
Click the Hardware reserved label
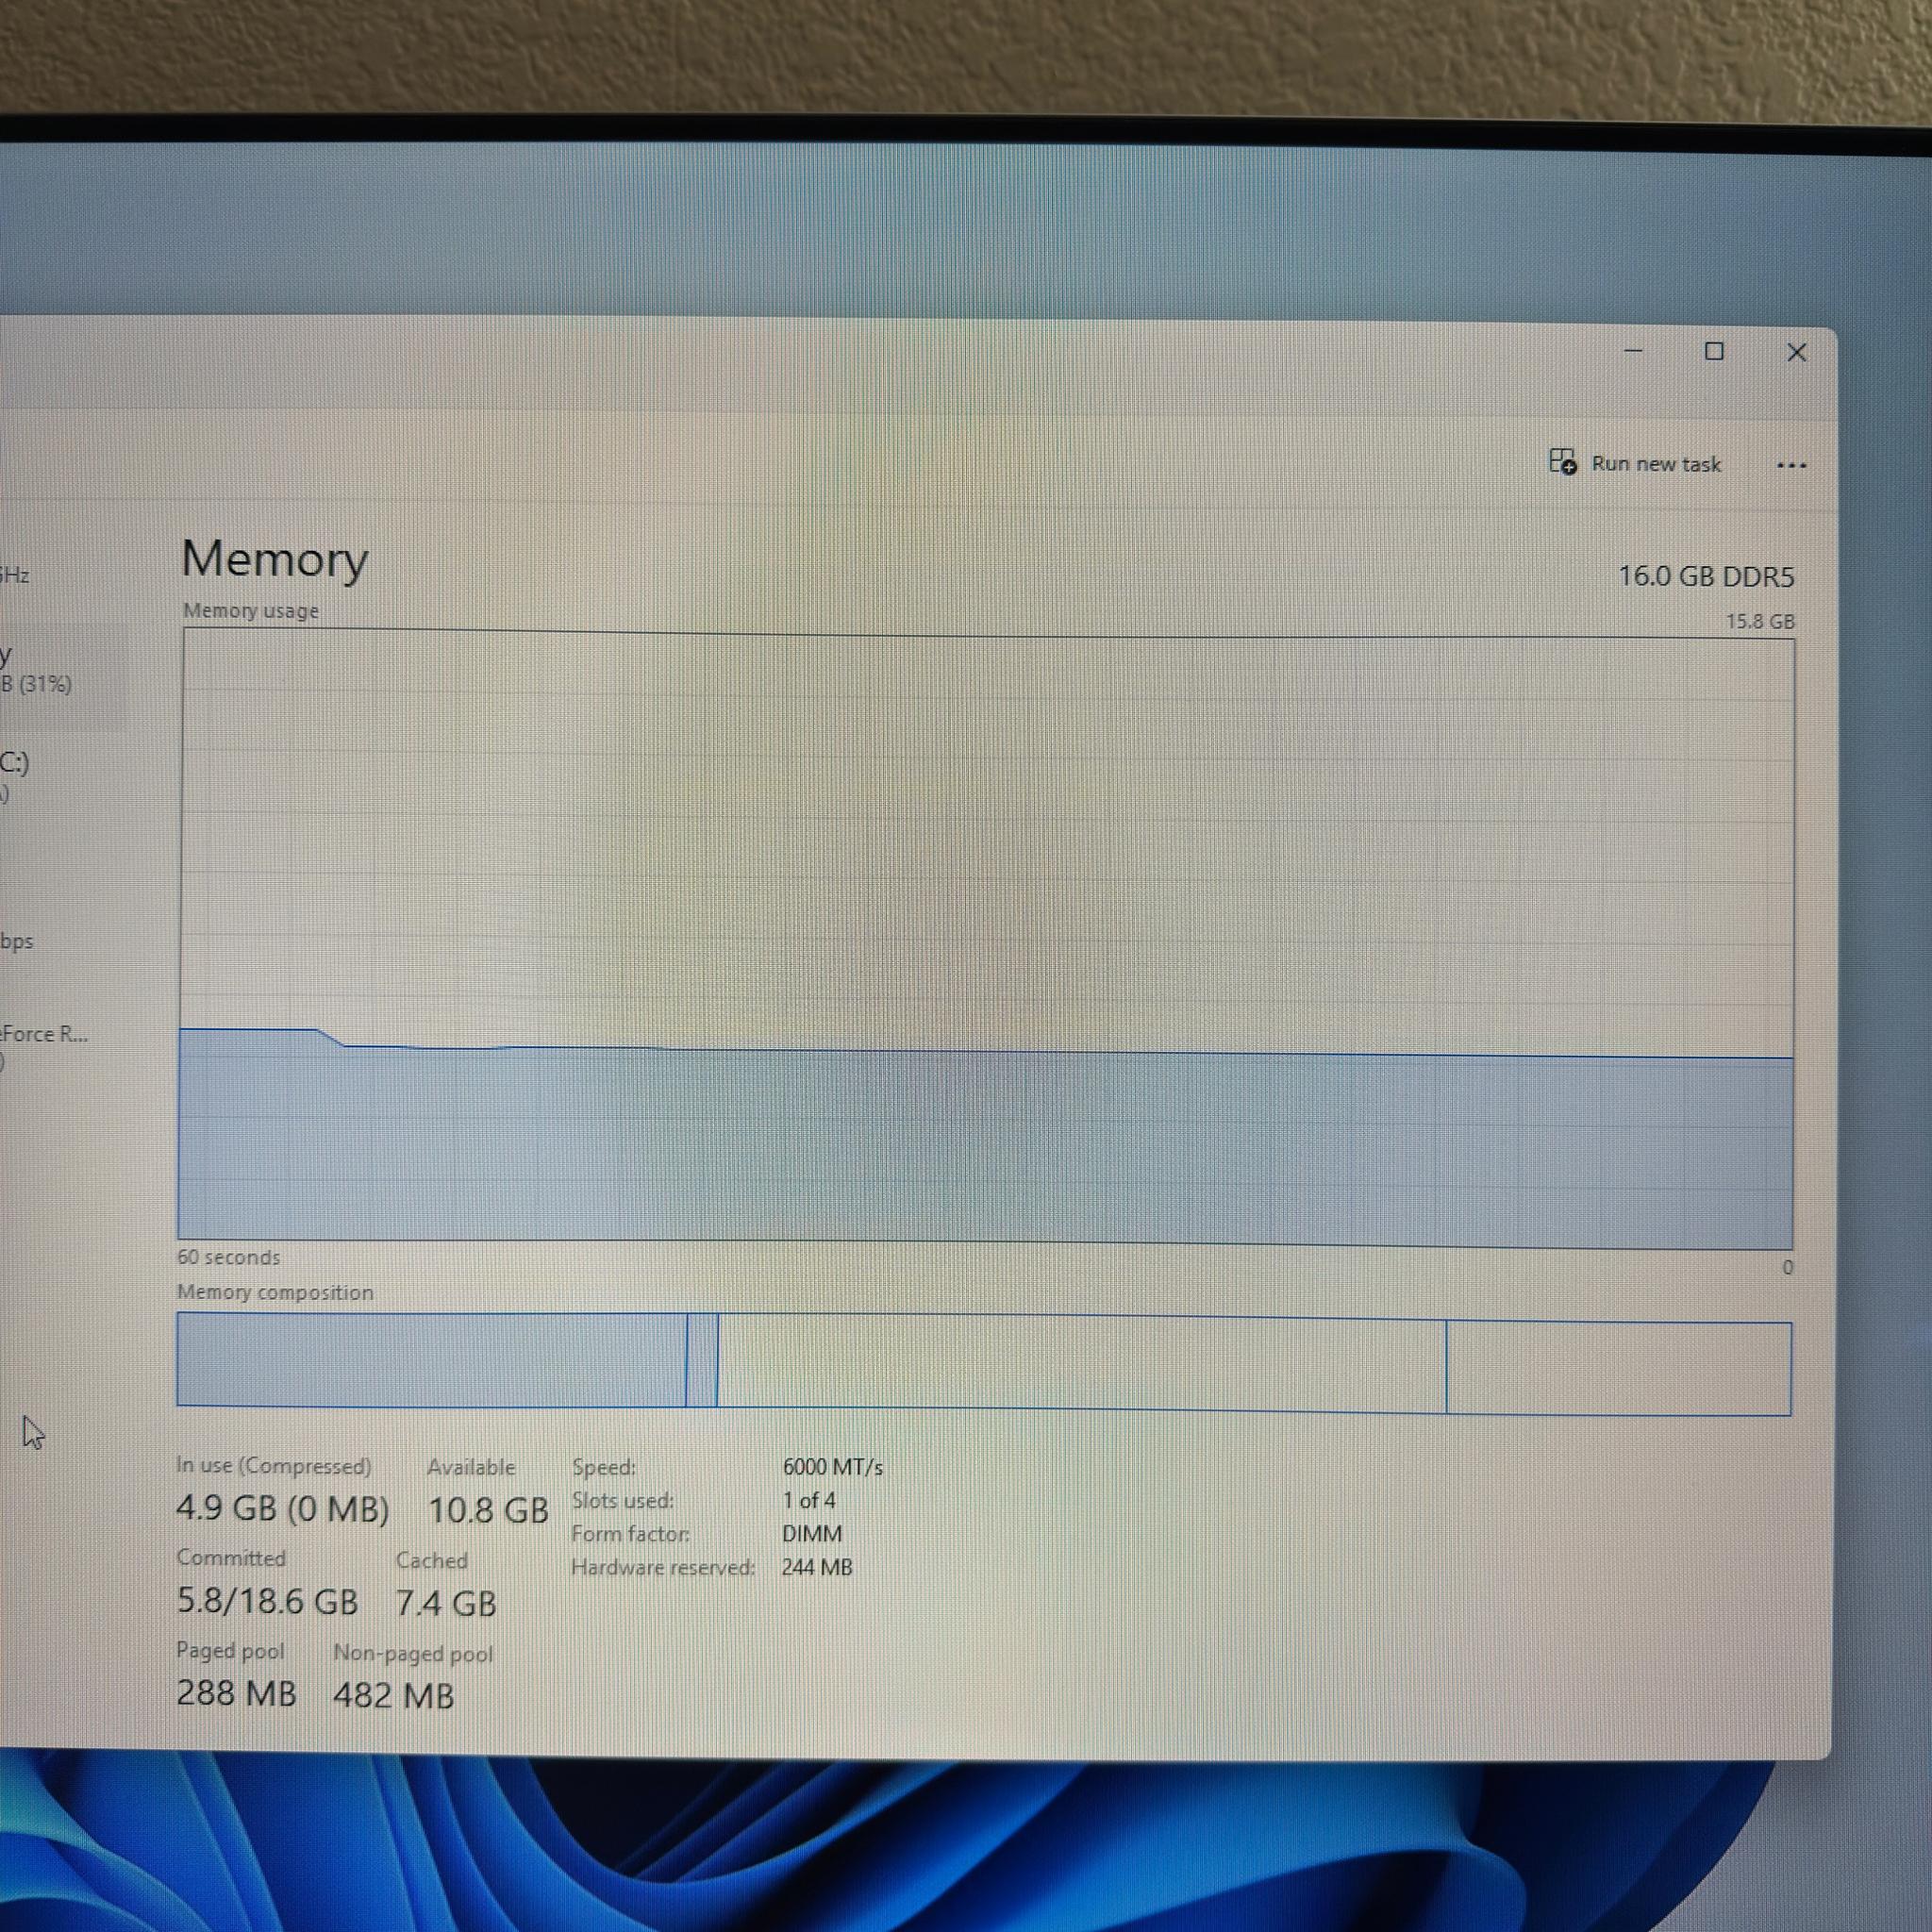point(662,1567)
